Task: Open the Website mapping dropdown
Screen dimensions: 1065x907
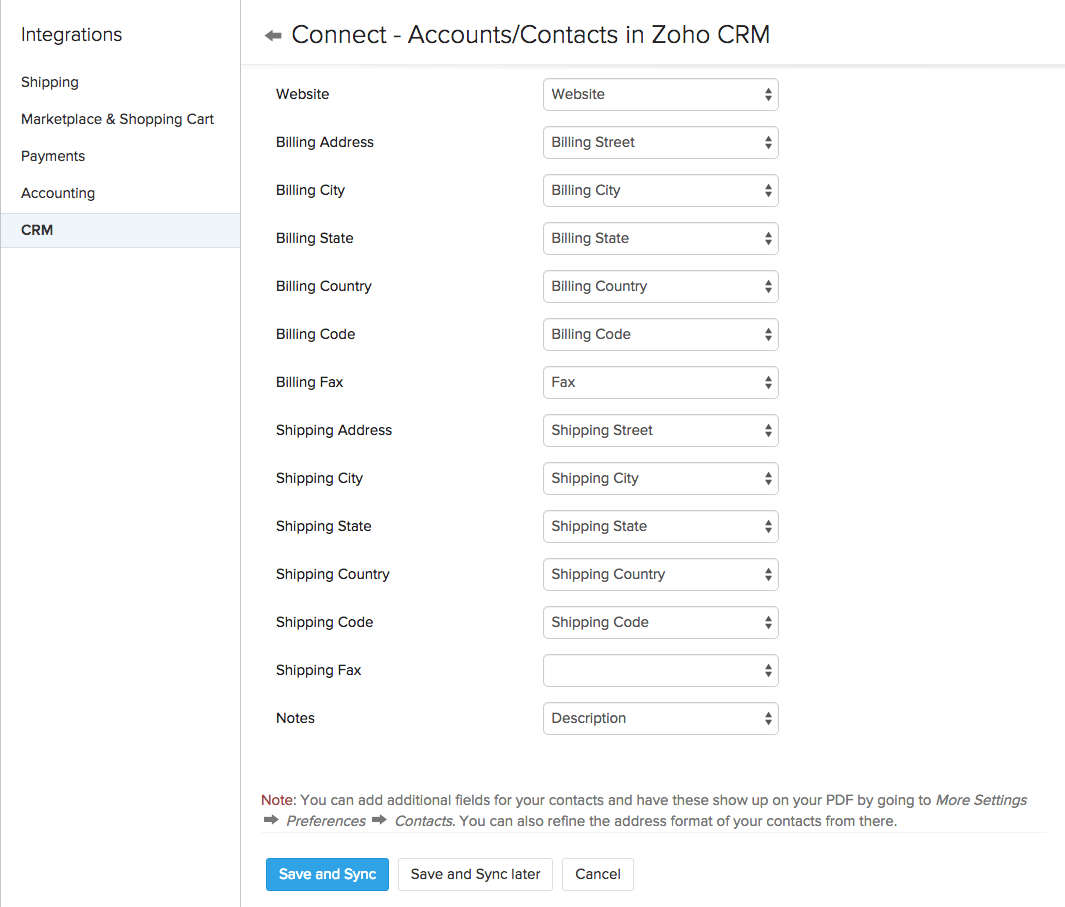Action: (x=660, y=94)
